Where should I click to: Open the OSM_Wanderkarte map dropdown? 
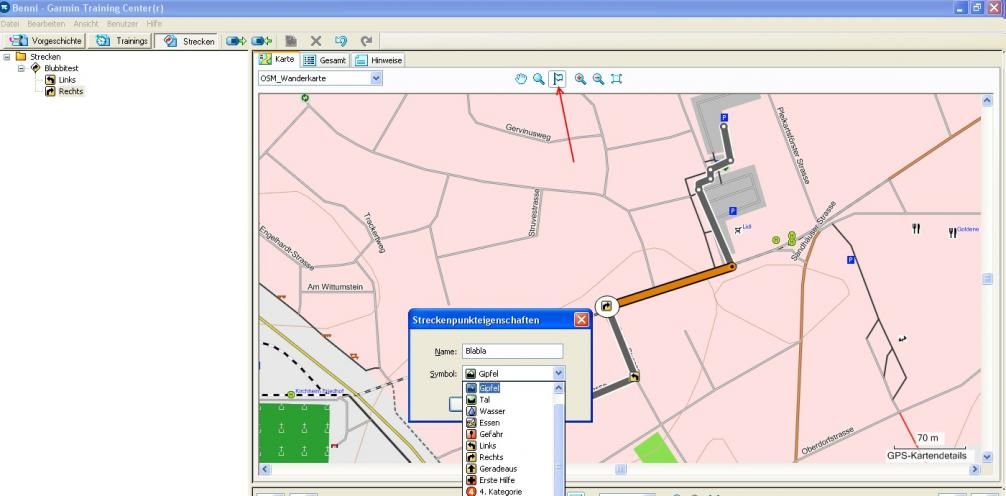tap(376, 78)
